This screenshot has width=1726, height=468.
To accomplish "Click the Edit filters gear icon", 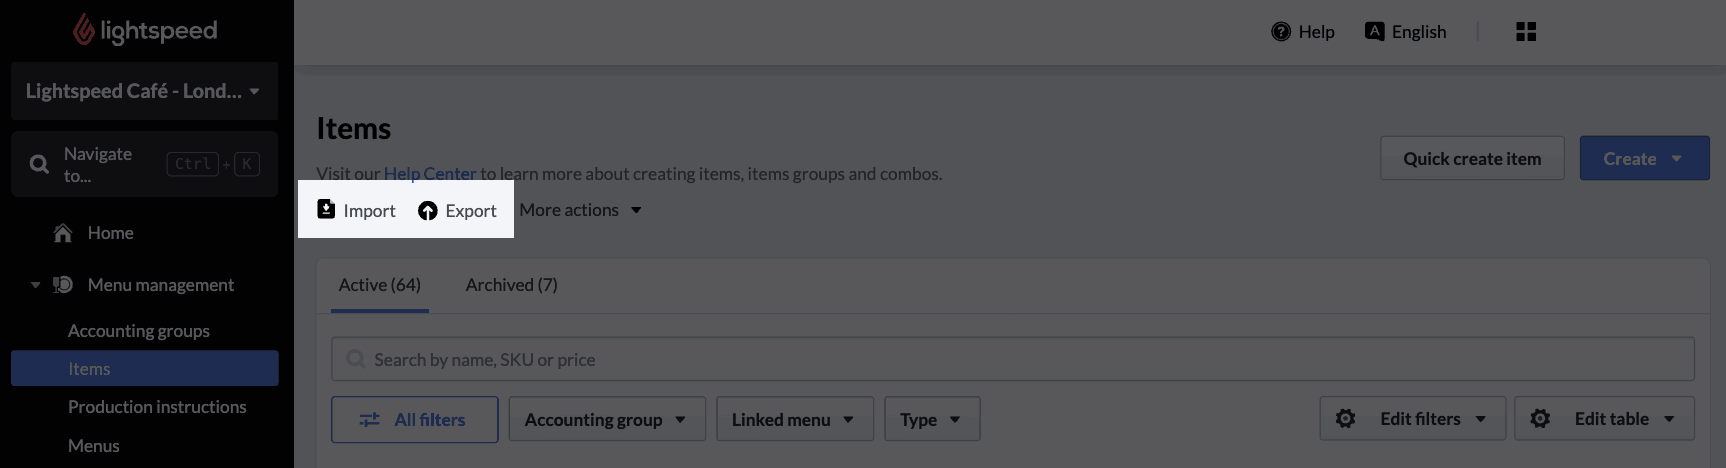I will (1346, 419).
